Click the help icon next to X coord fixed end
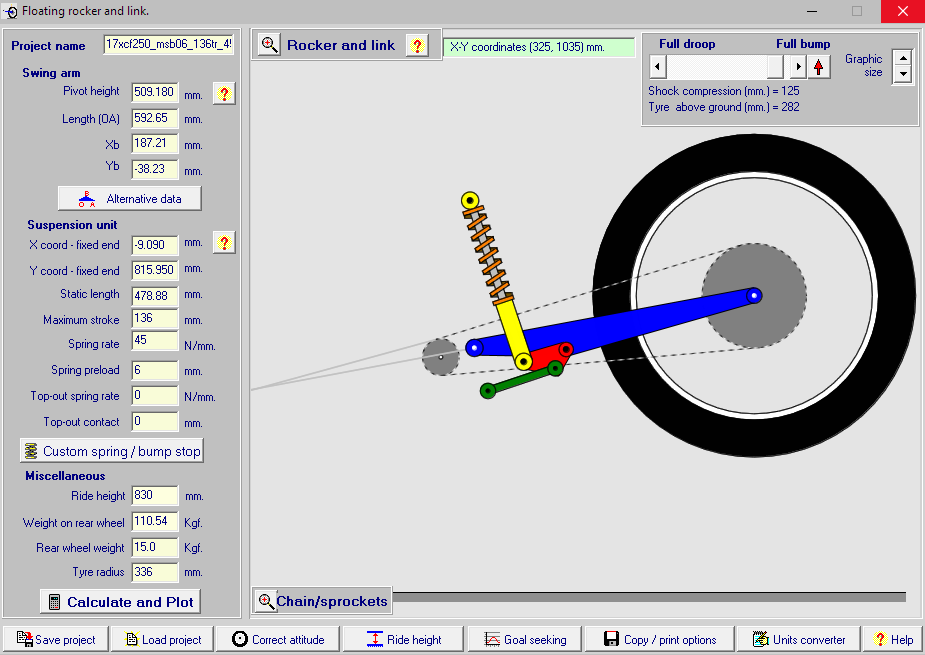This screenshot has height=655, width=925. click(224, 242)
